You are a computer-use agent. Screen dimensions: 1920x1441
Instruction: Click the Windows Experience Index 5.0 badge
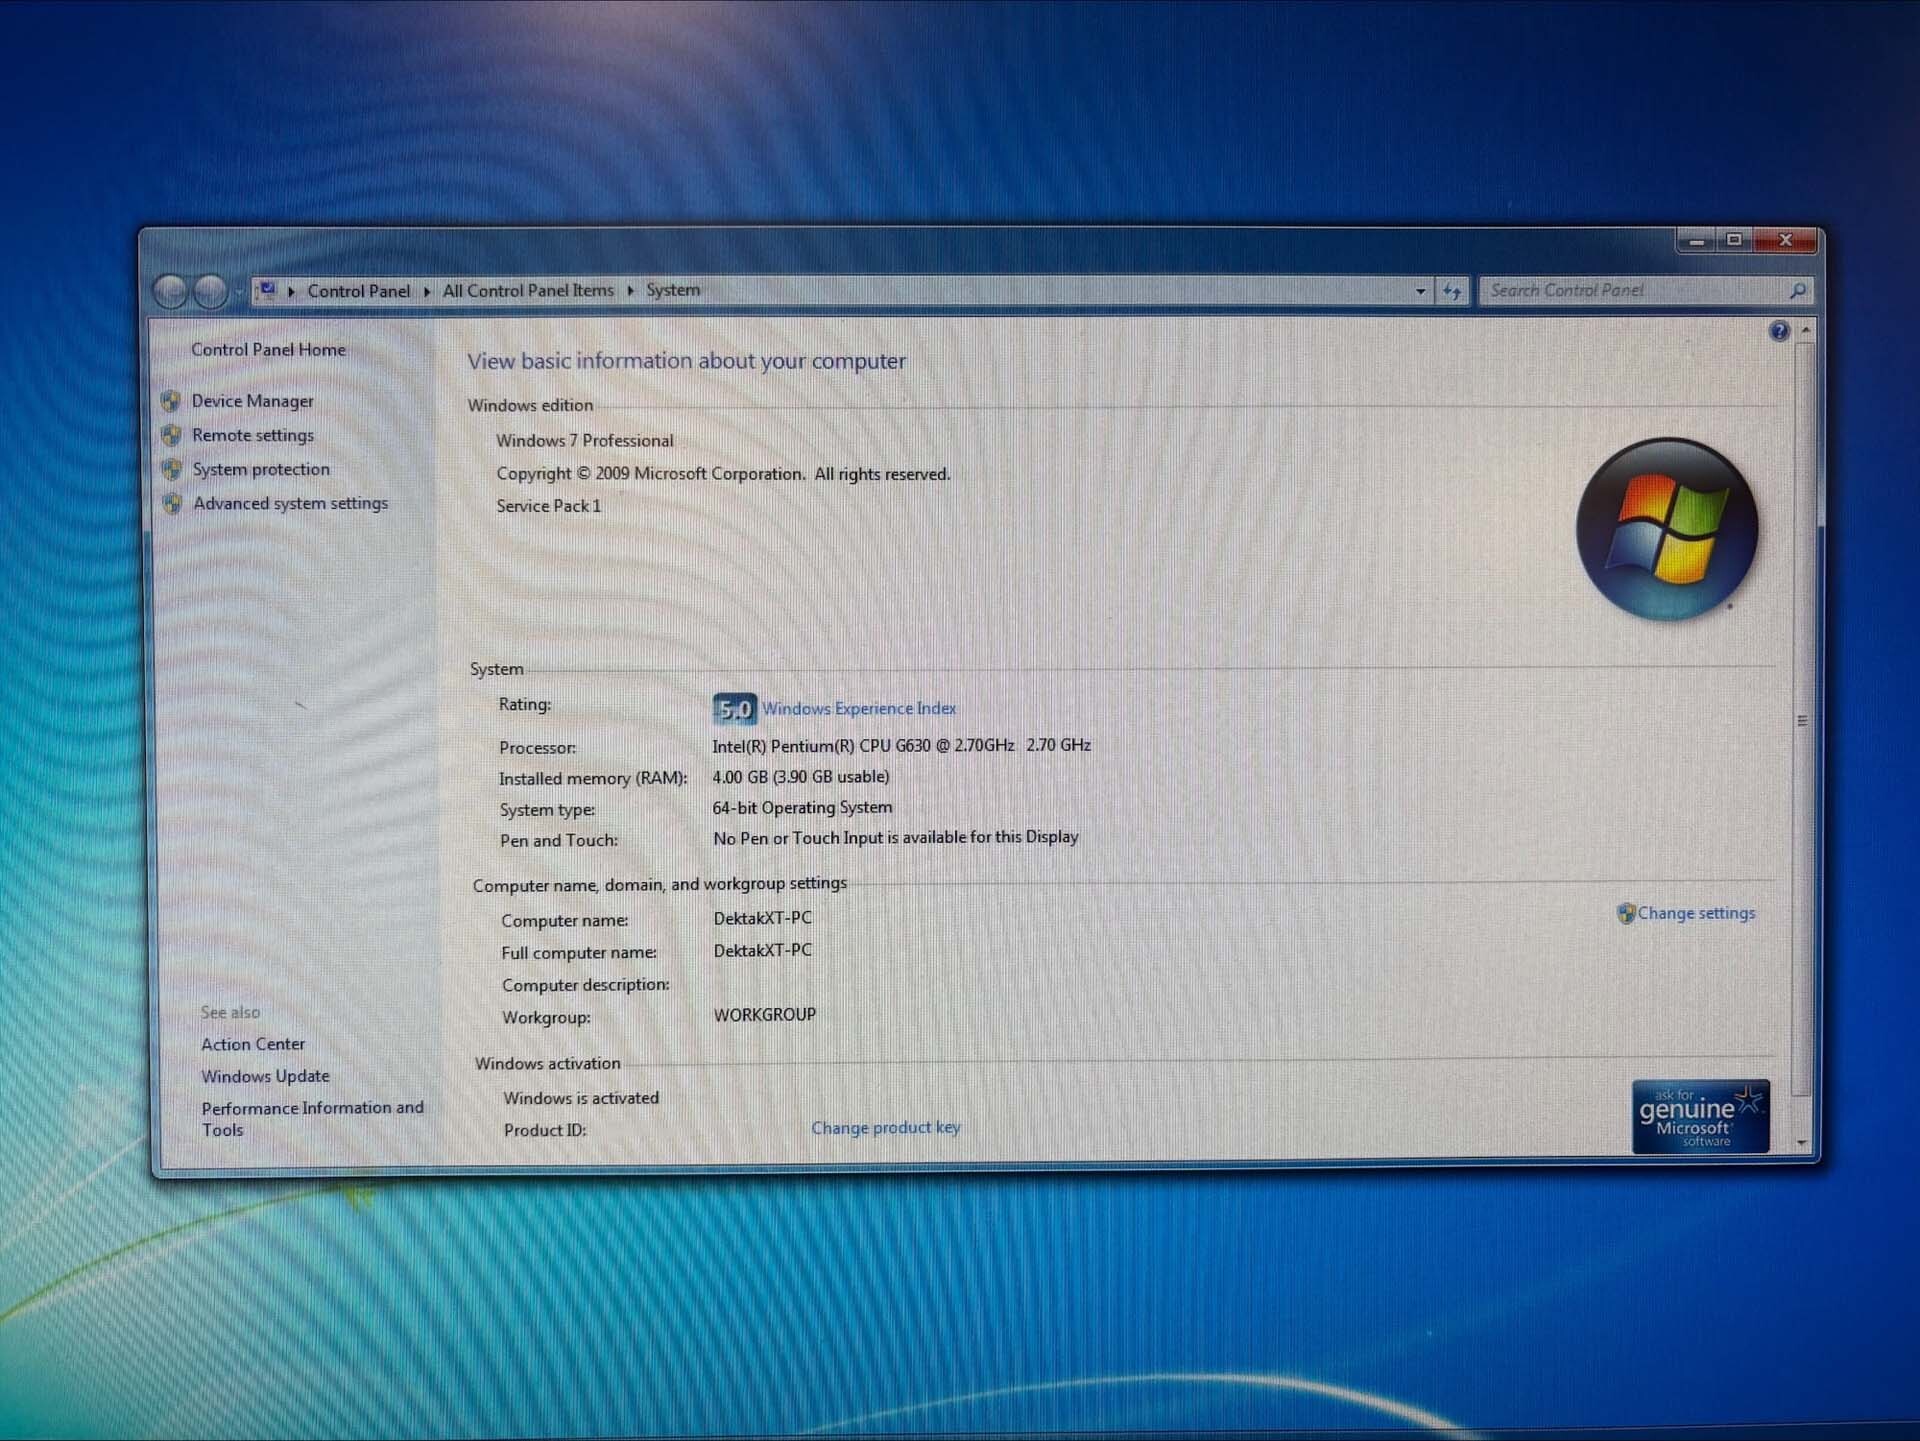[x=734, y=709]
